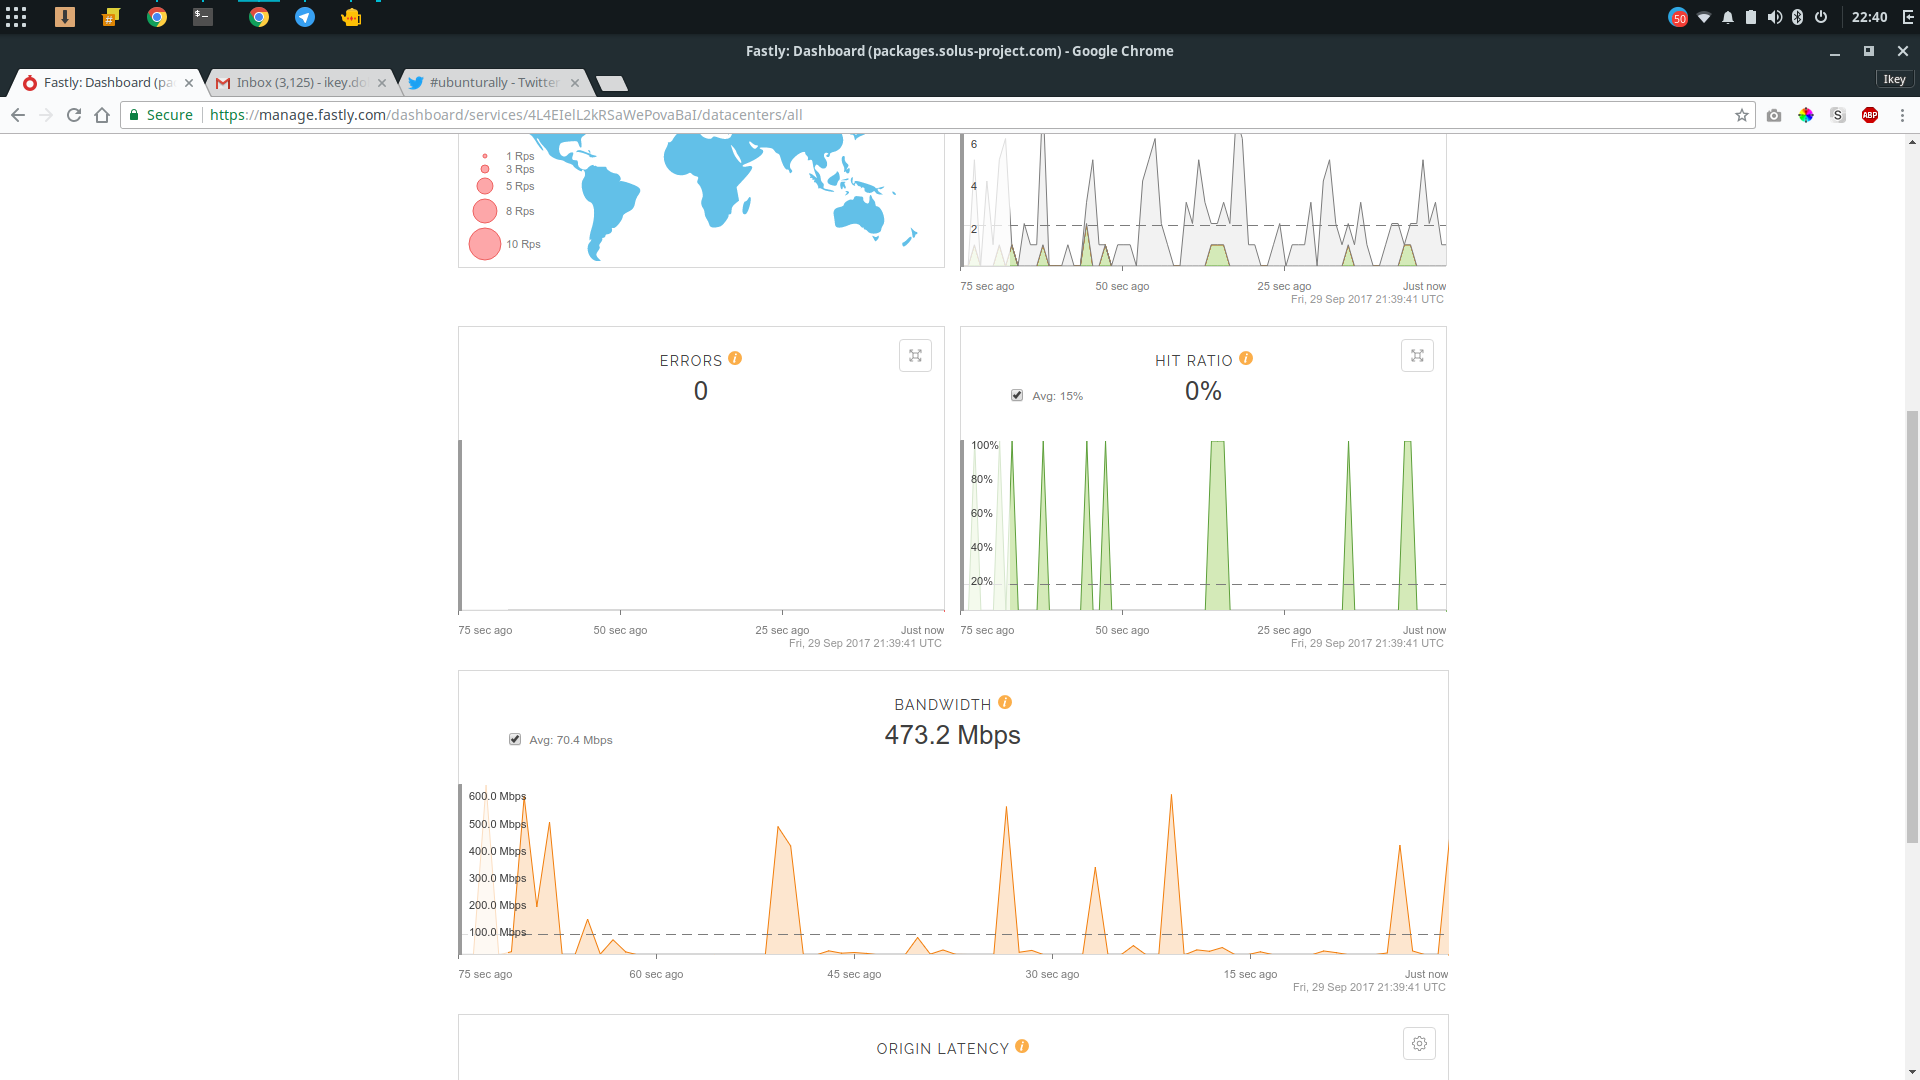Click the Avg: 70.4 Mbps label
This screenshot has height=1080, width=1920.
click(571, 740)
